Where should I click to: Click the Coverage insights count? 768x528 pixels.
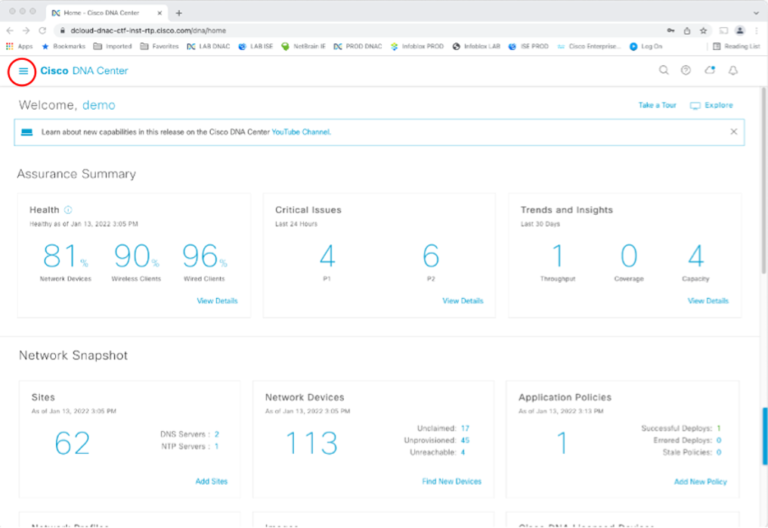629,256
